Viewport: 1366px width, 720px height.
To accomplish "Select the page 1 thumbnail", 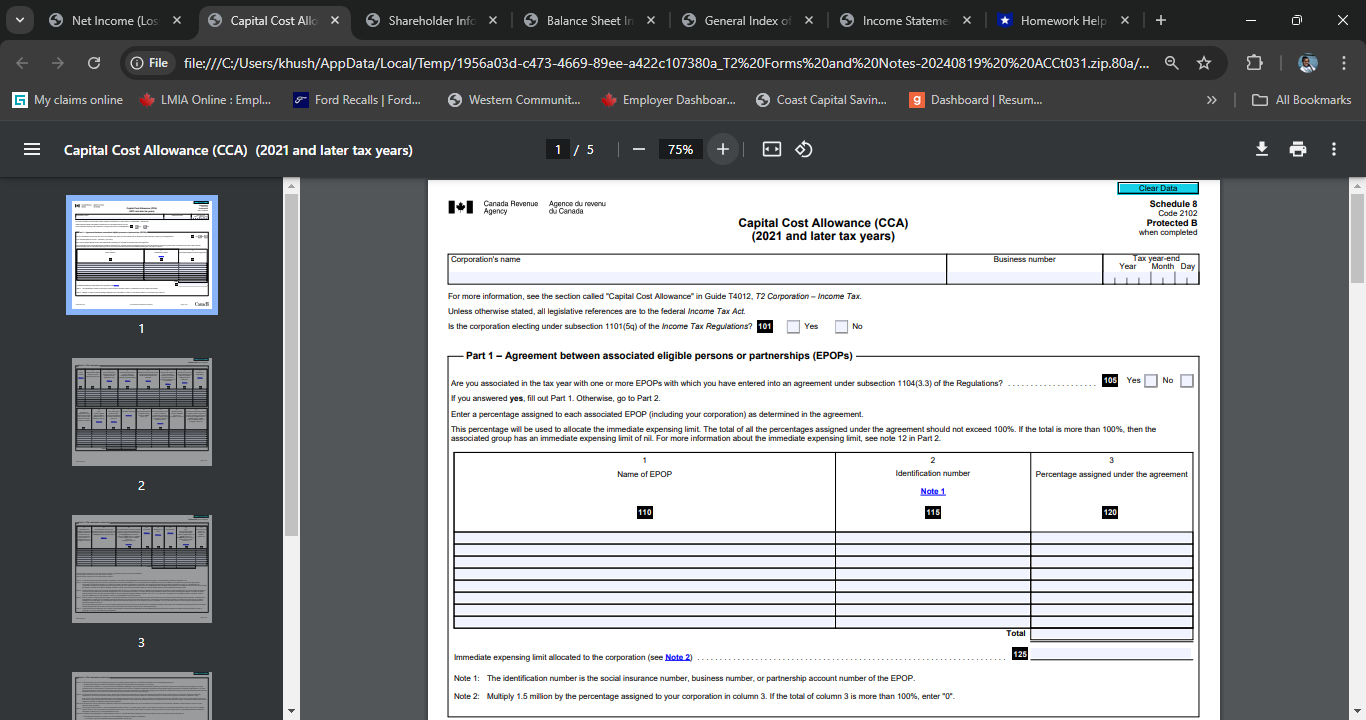I will coord(142,254).
